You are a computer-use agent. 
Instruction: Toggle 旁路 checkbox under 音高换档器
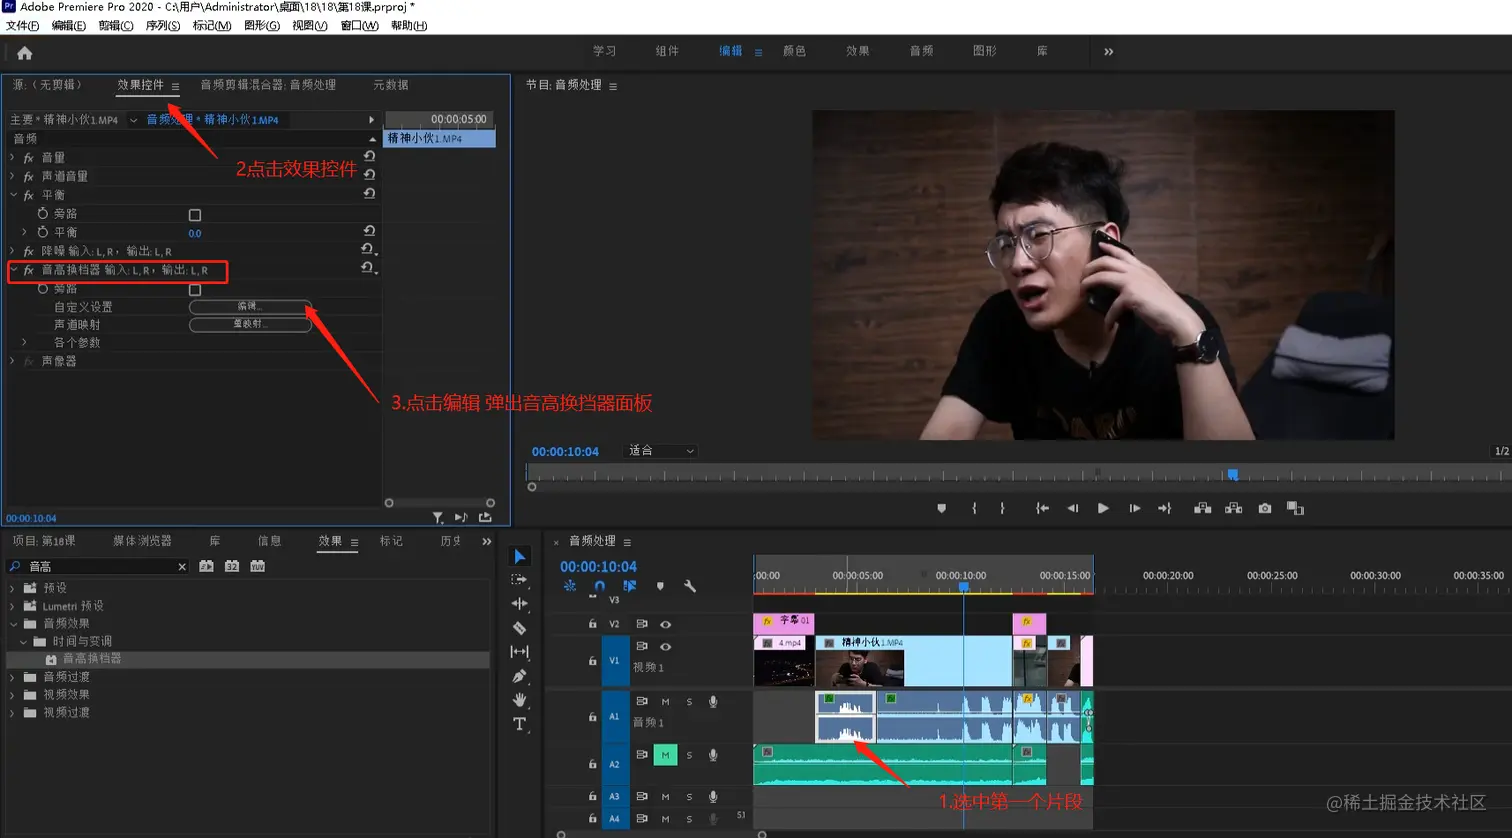(195, 290)
